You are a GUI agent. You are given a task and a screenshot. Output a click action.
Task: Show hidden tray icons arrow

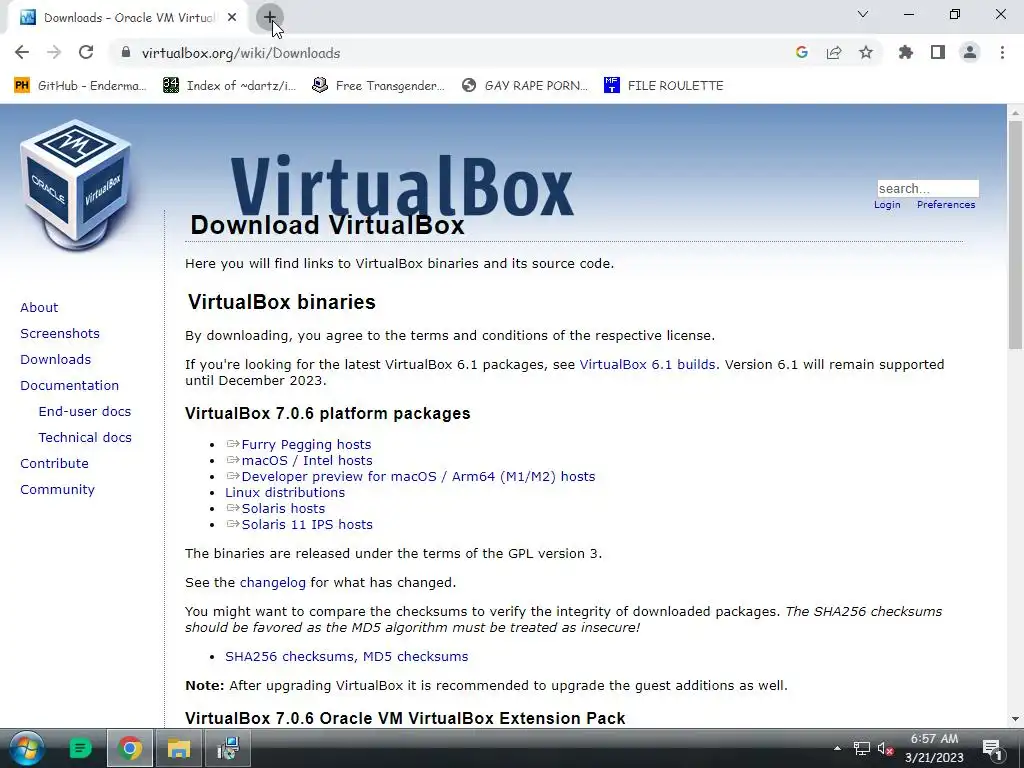pyautogui.click(x=837, y=748)
